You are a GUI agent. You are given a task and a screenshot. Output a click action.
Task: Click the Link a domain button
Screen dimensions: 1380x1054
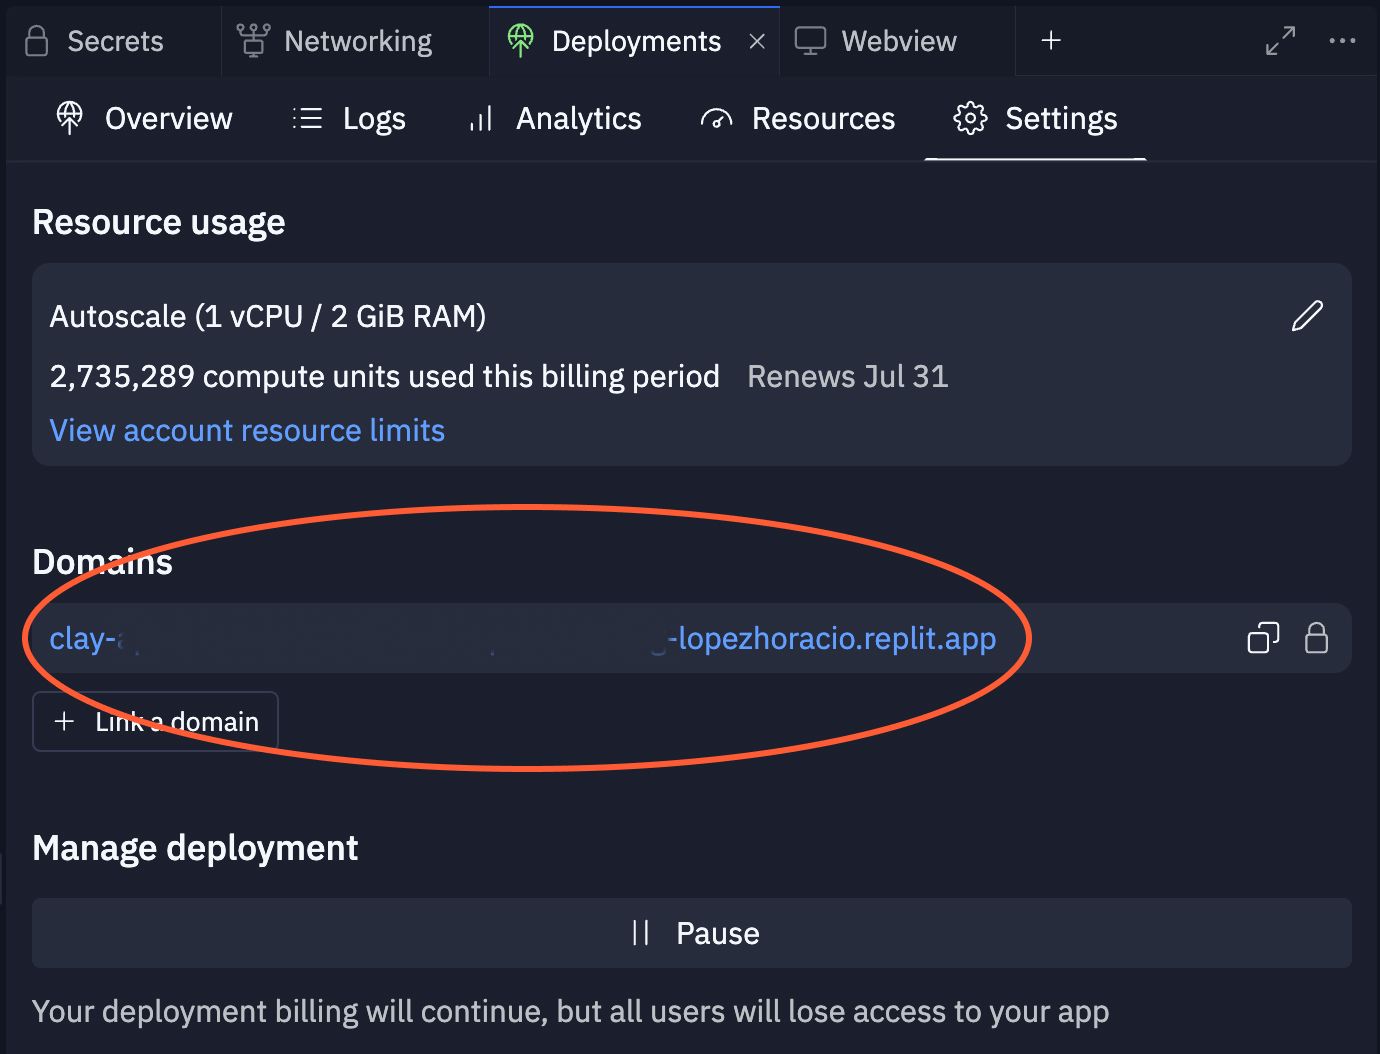point(155,721)
